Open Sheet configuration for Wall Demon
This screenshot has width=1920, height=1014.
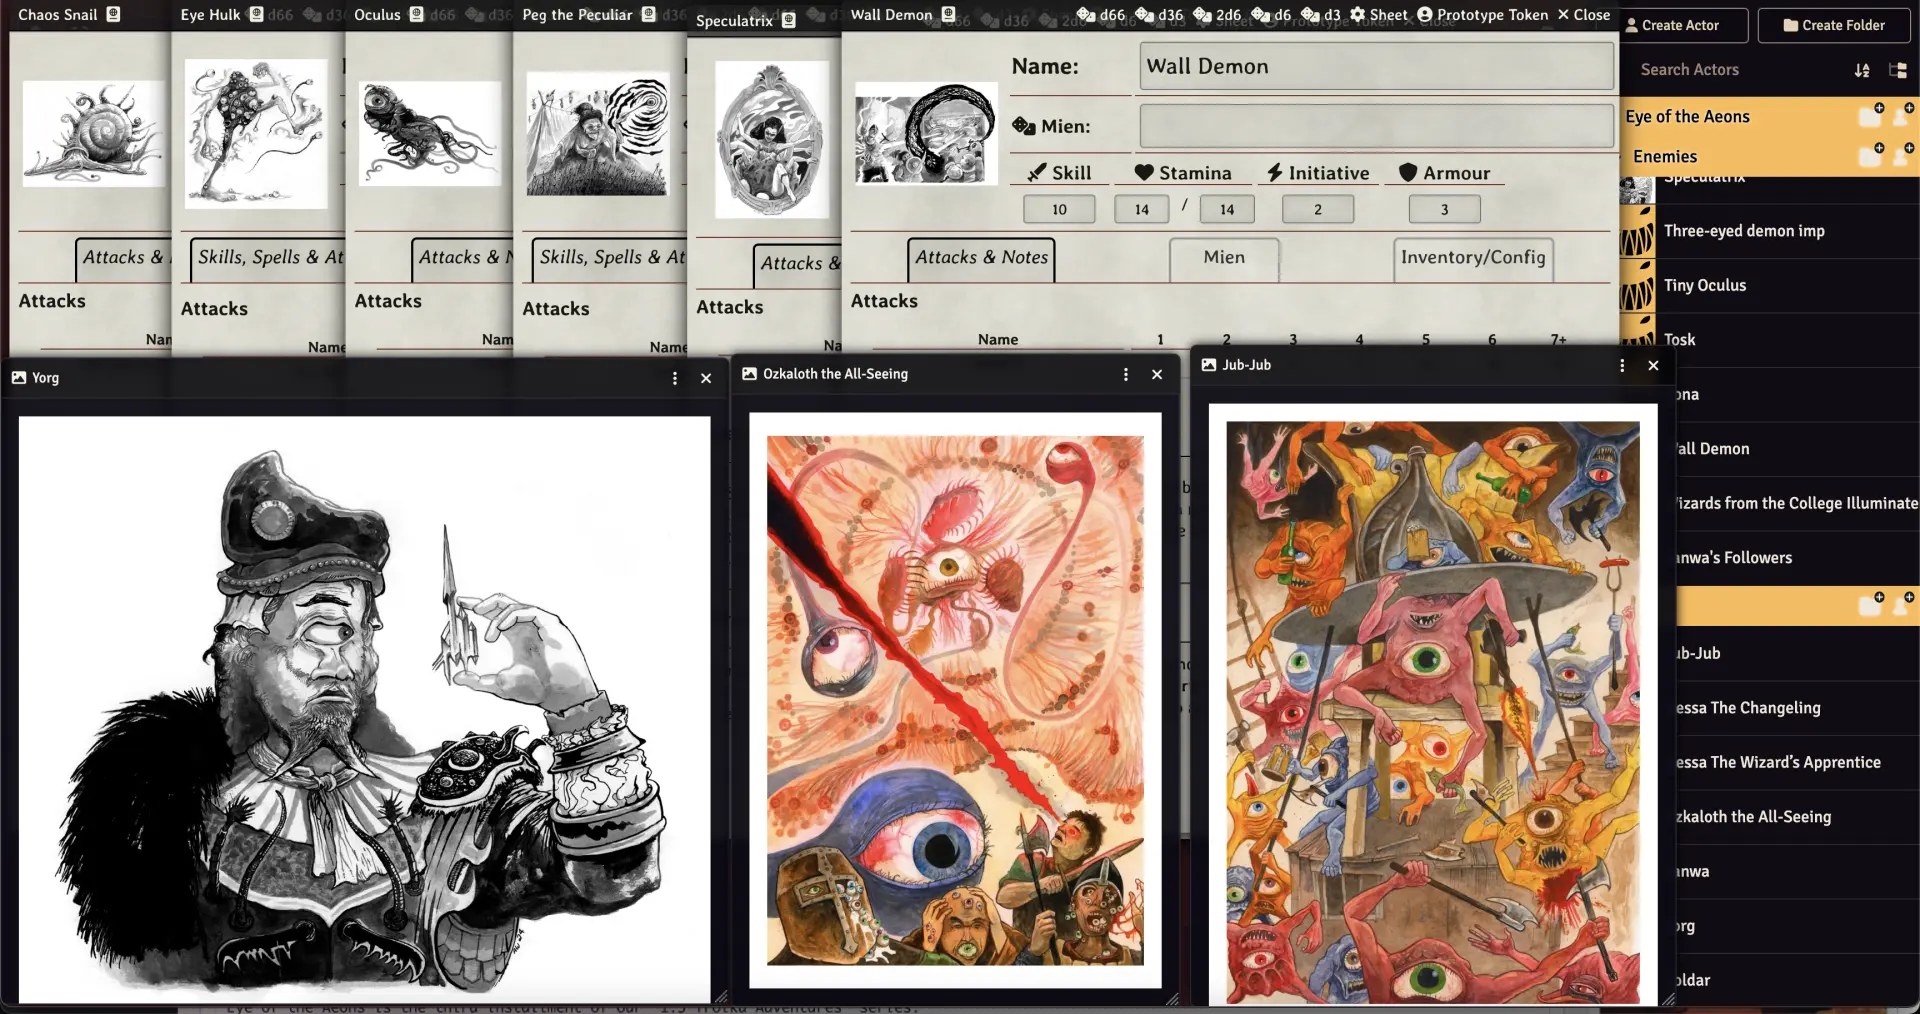[x=1378, y=15]
